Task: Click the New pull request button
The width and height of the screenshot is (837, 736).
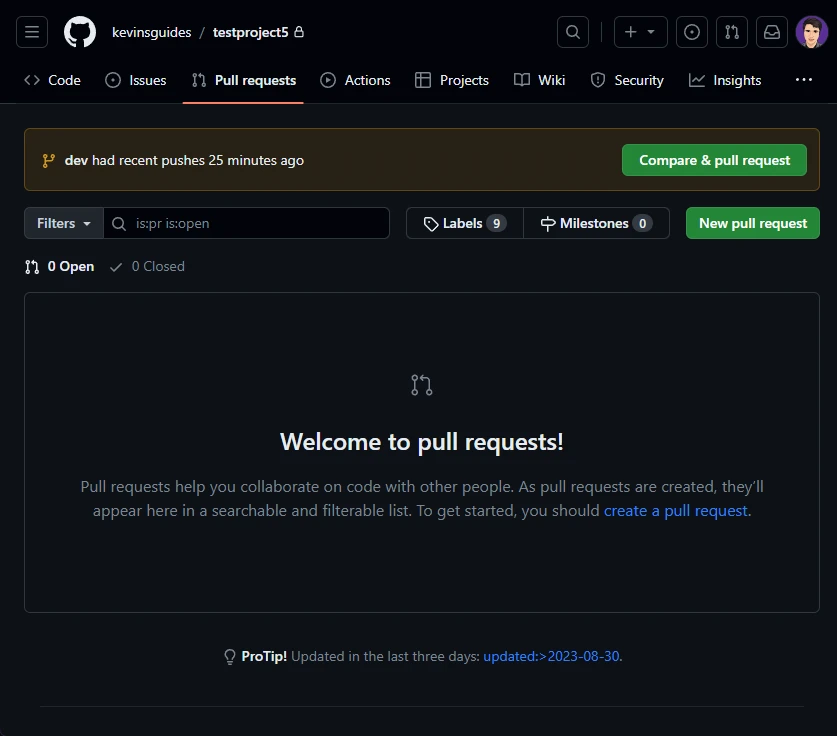Action: click(753, 223)
